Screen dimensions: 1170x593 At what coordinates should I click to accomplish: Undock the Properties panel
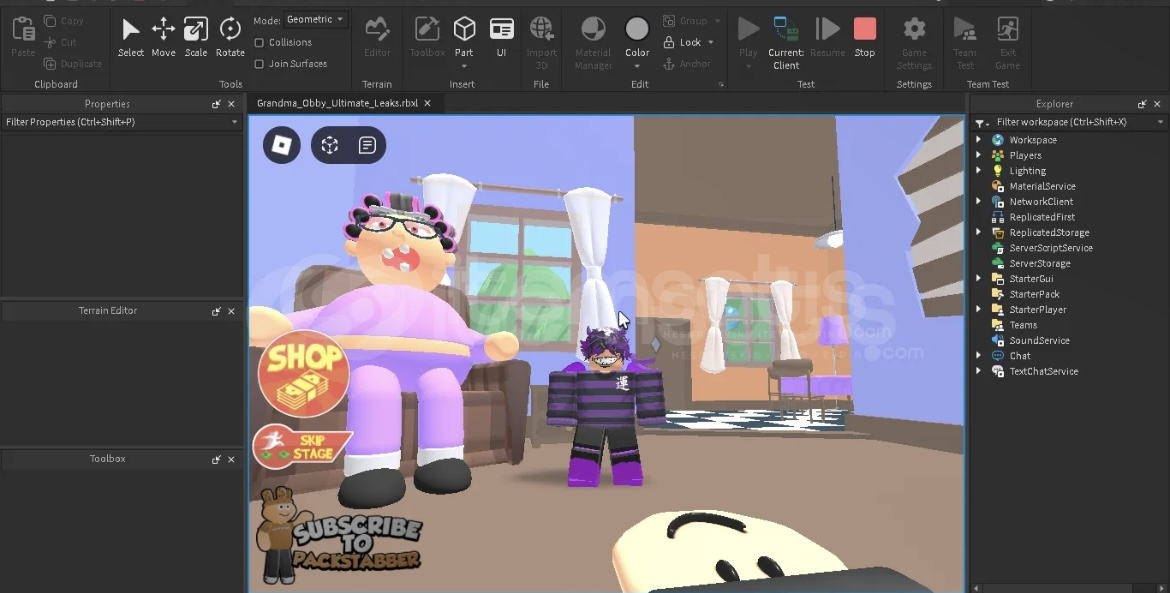[216, 104]
